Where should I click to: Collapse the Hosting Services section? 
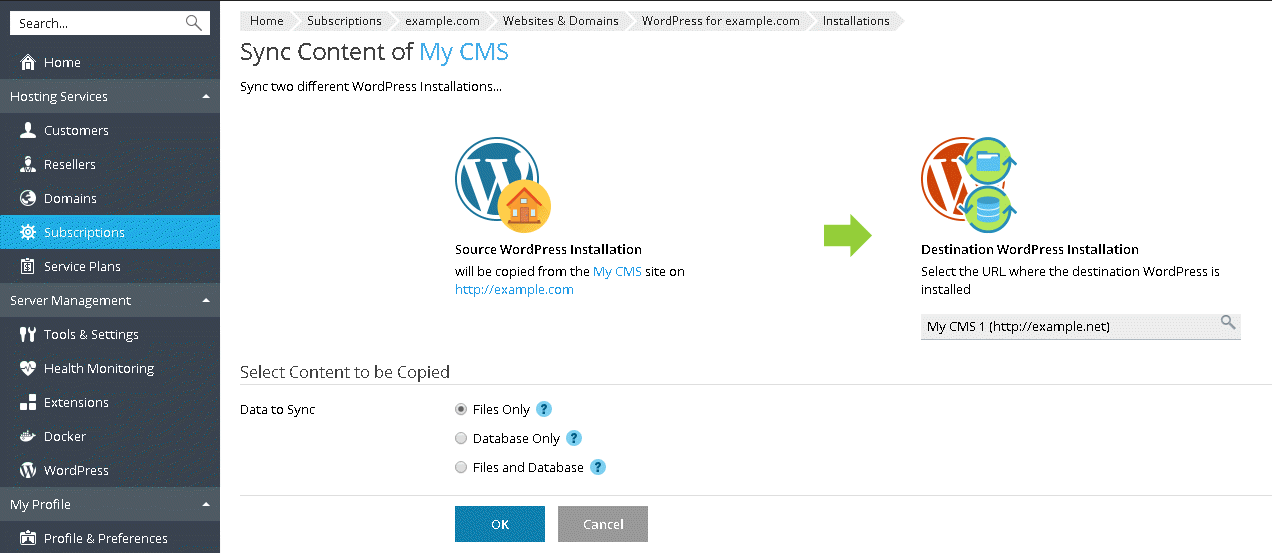205,96
